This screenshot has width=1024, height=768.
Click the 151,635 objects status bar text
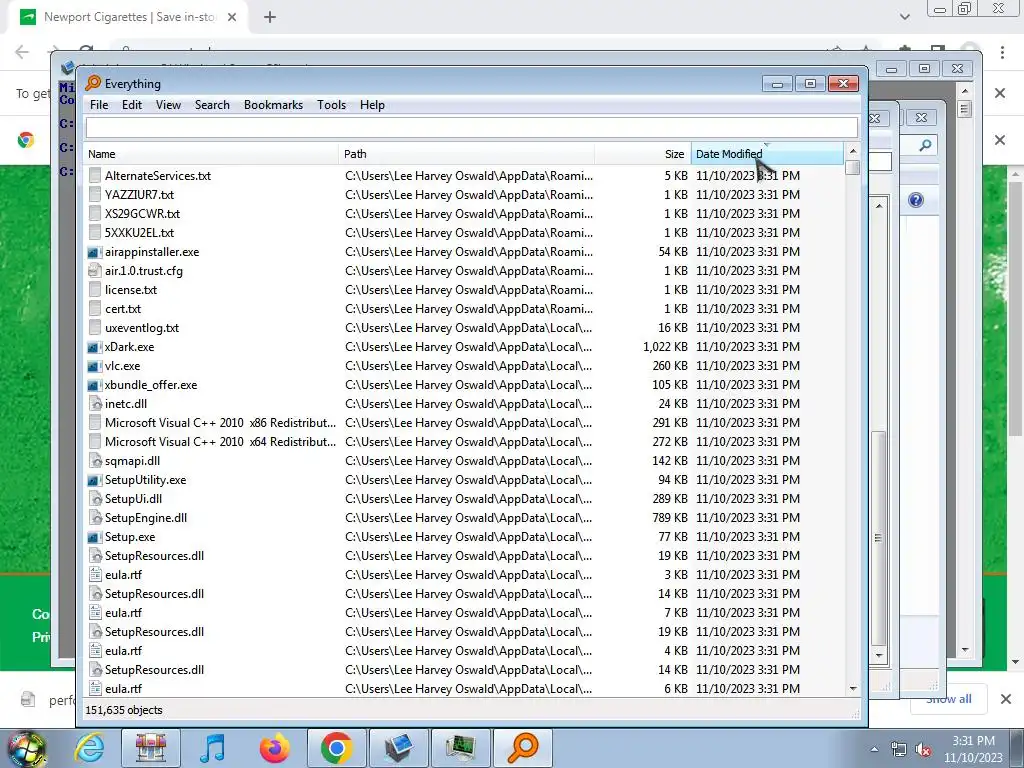pos(123,710)
